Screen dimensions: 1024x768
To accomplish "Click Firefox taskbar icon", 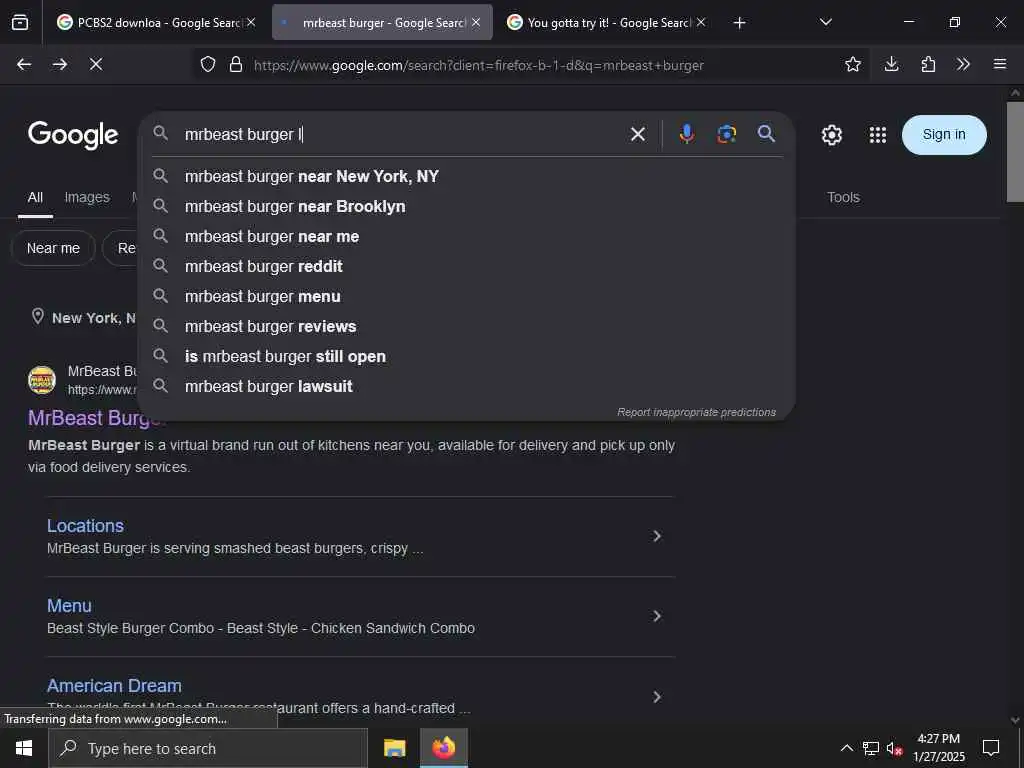I will [443, 748].
